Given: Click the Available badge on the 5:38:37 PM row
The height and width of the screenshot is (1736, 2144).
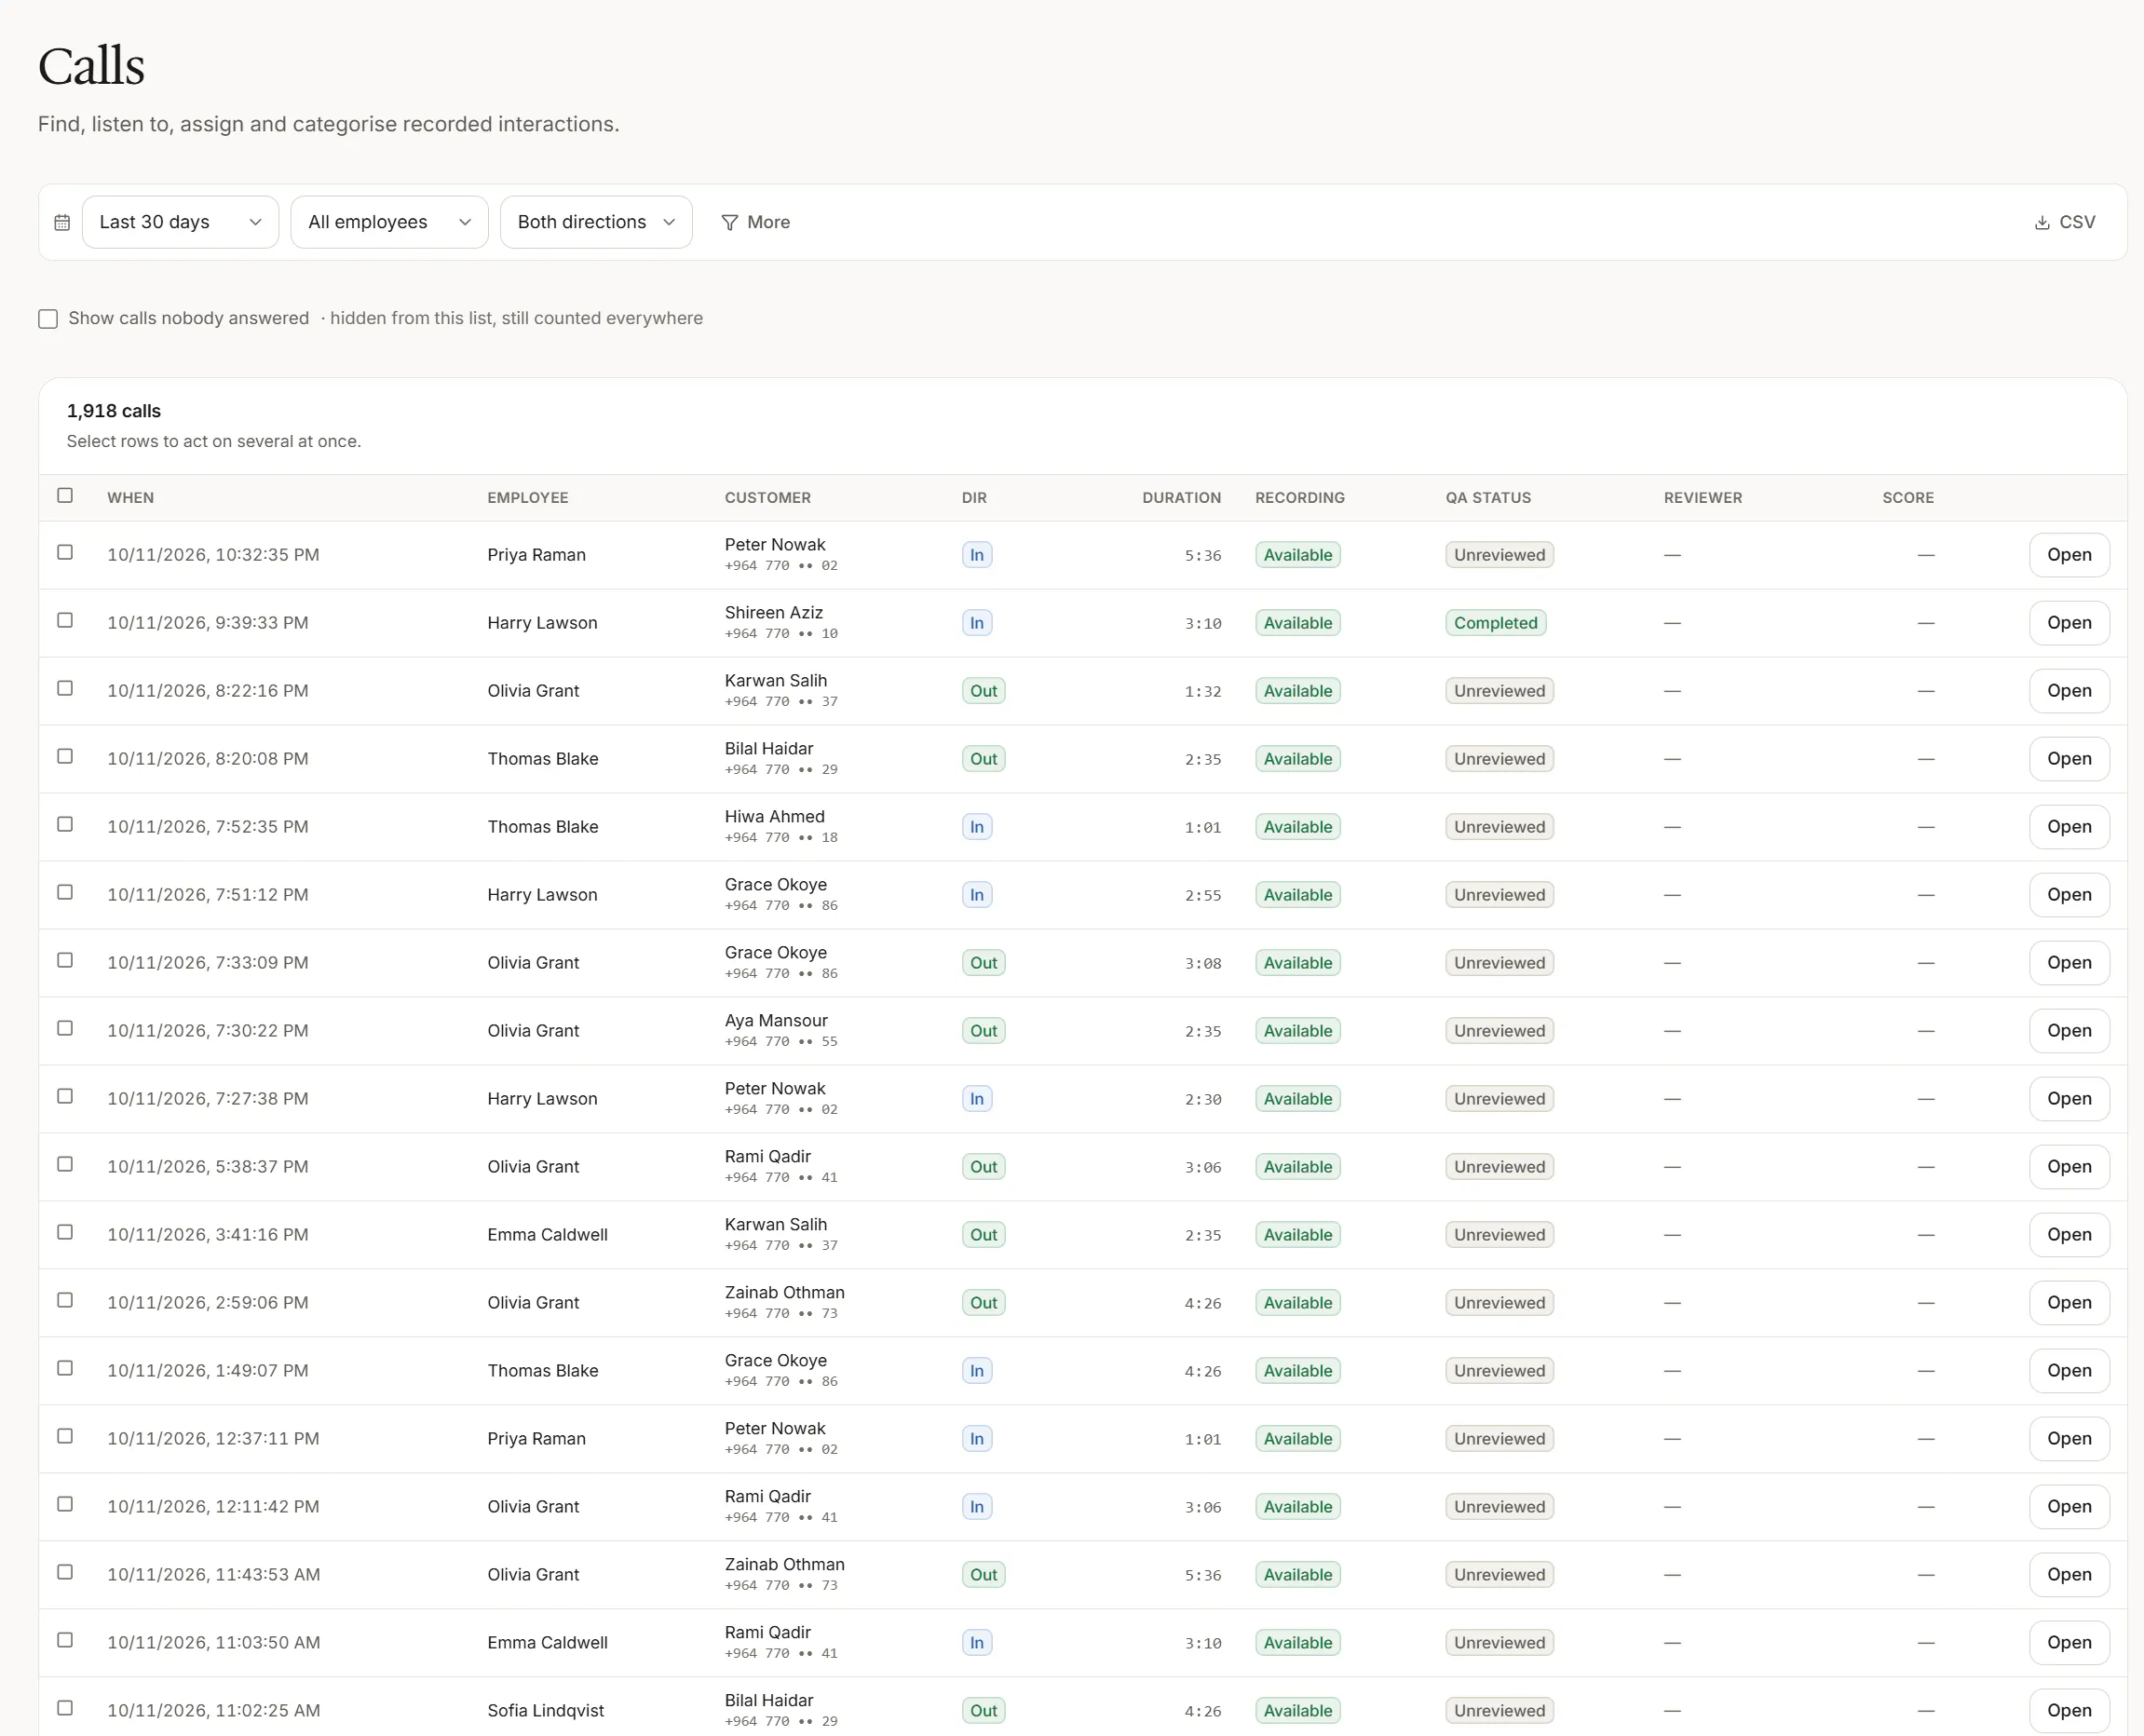Looking at the screenshot, I should pyautogui.click(x=1298, y=1167).
